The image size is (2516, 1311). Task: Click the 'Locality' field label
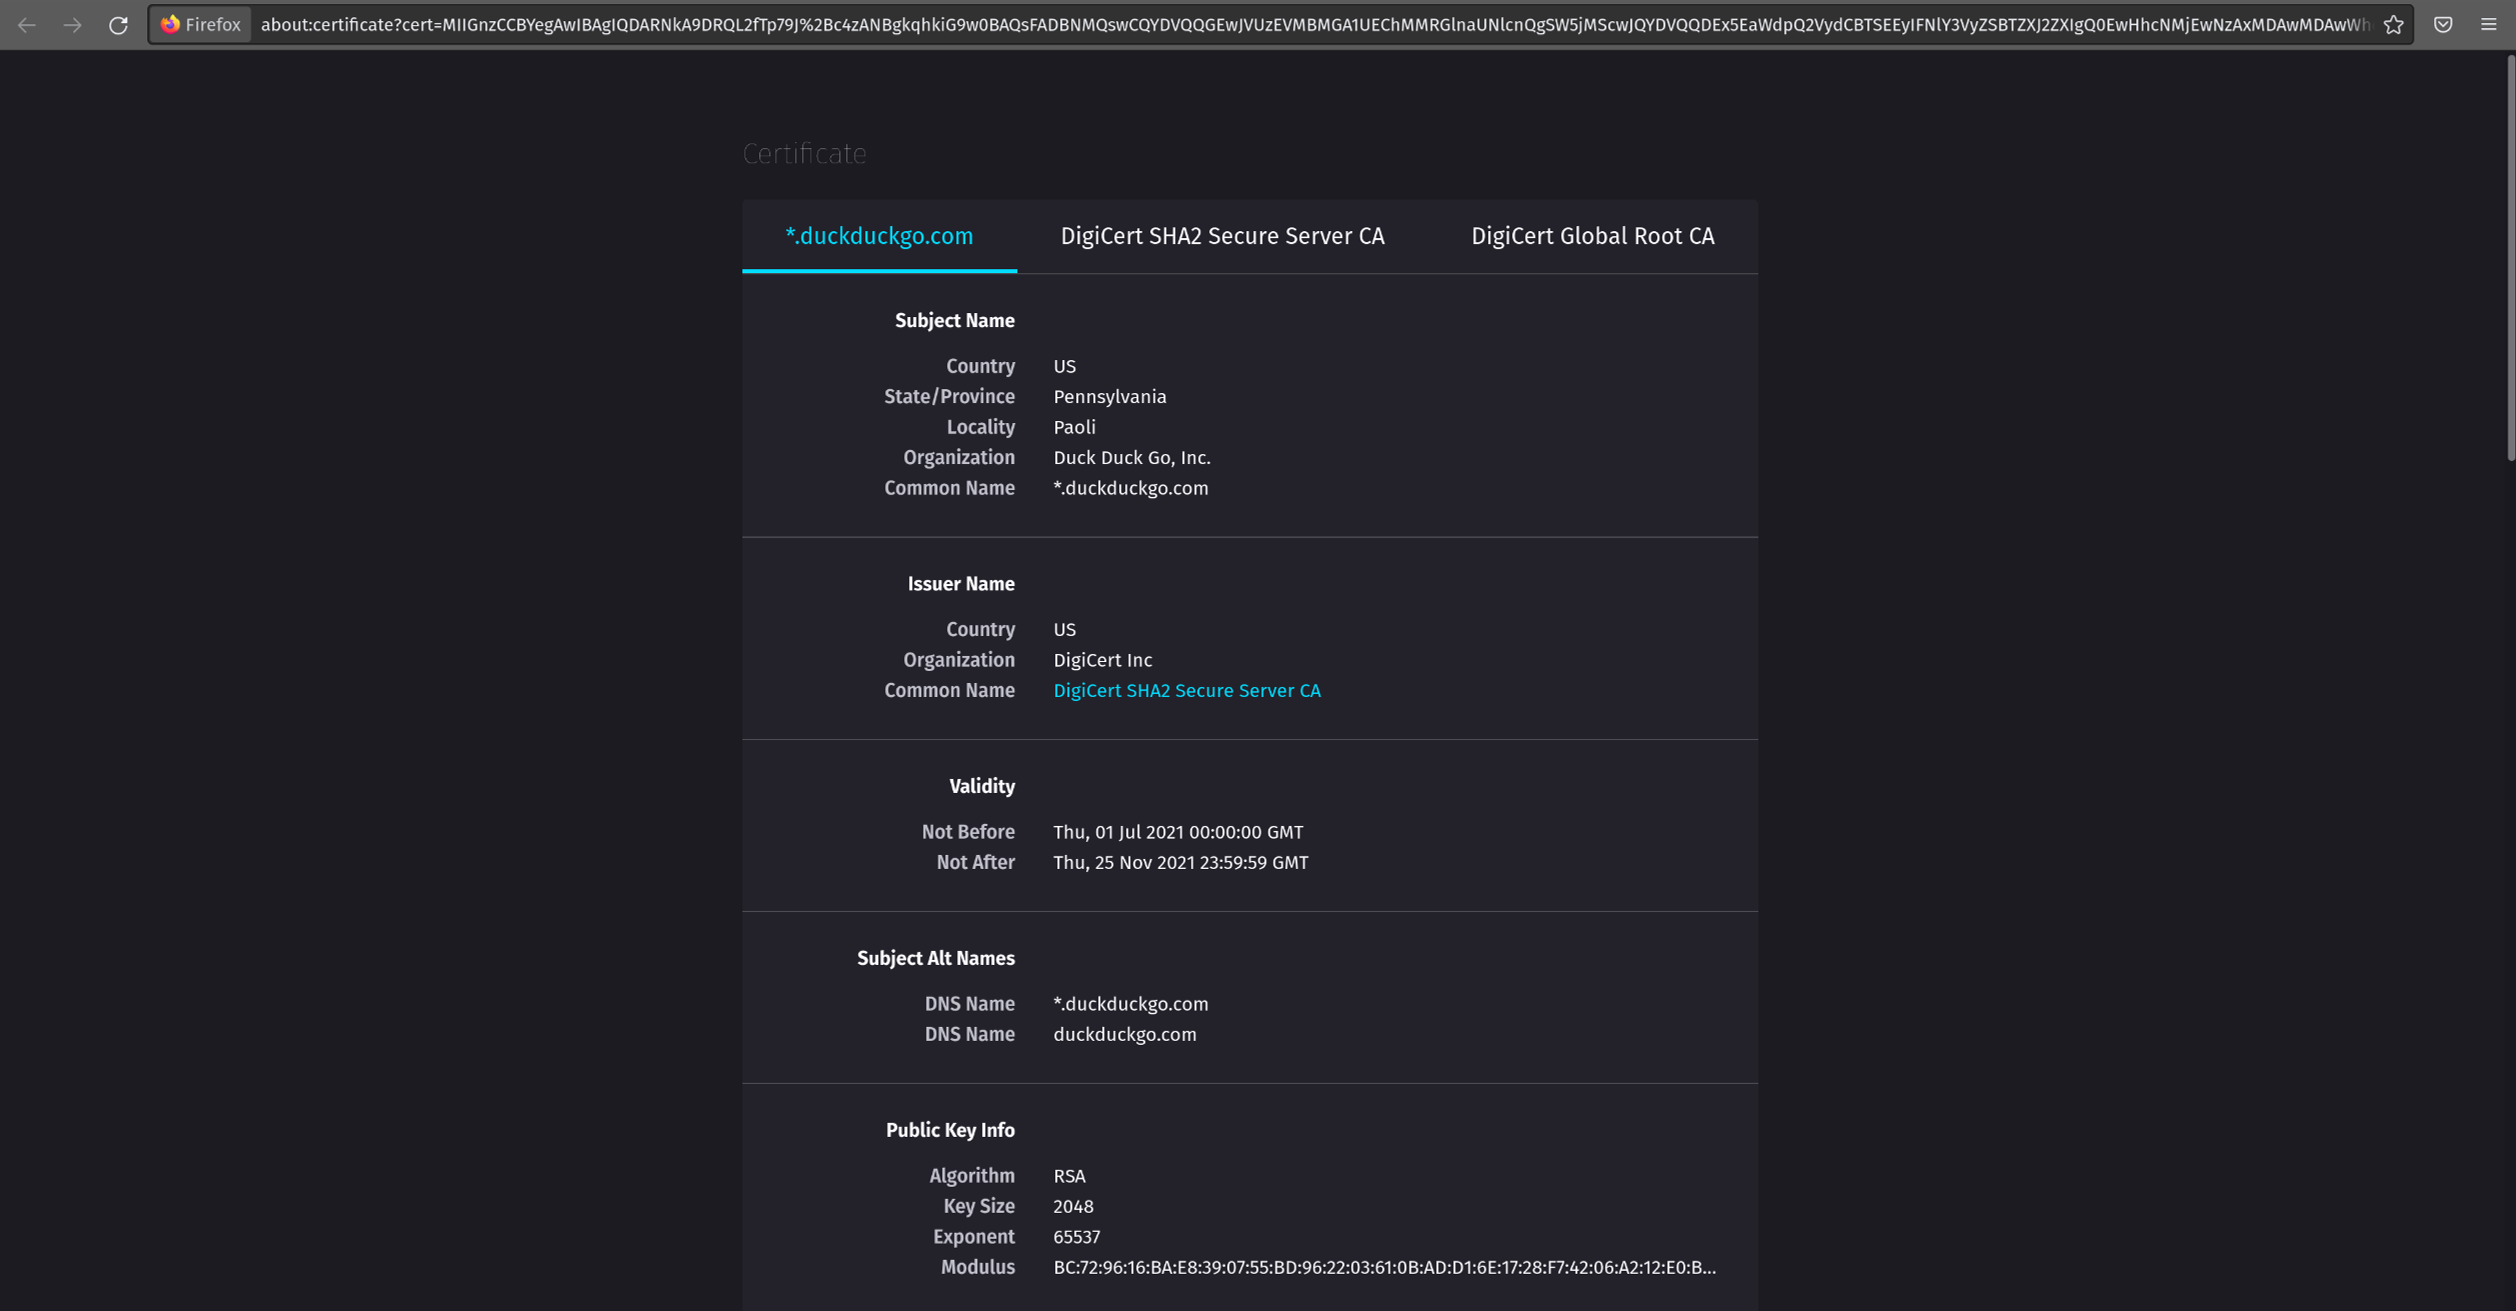980,427
